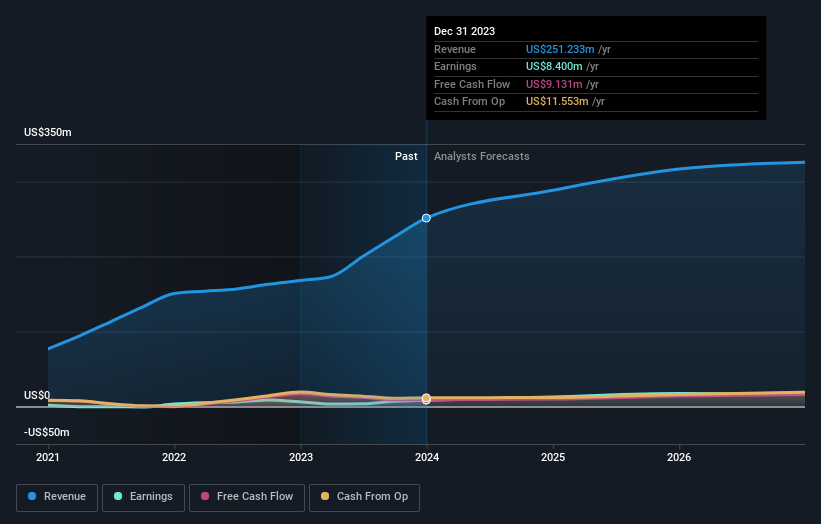
Task: Click the blue Revenue legend dot
Action: point(32,496)
